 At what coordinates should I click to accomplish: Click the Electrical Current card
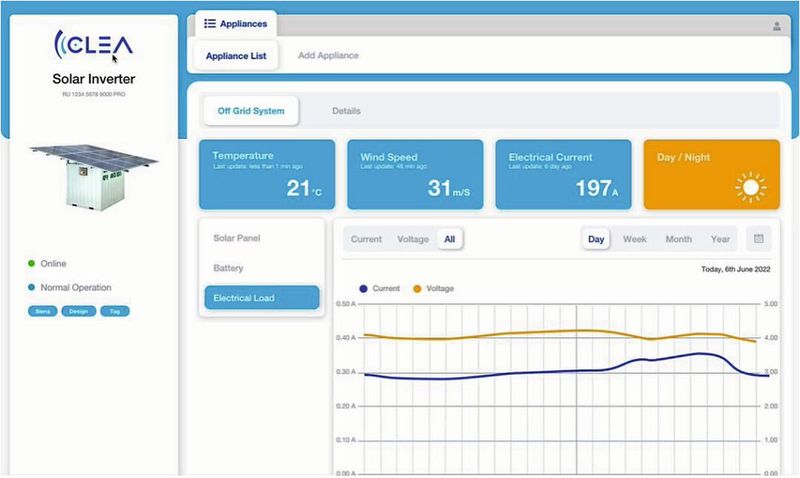(x=563, y=174)
